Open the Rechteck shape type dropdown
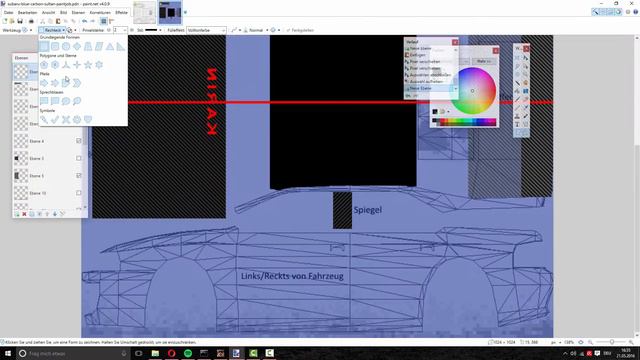640x360 pixels. (x=52, y=30)
